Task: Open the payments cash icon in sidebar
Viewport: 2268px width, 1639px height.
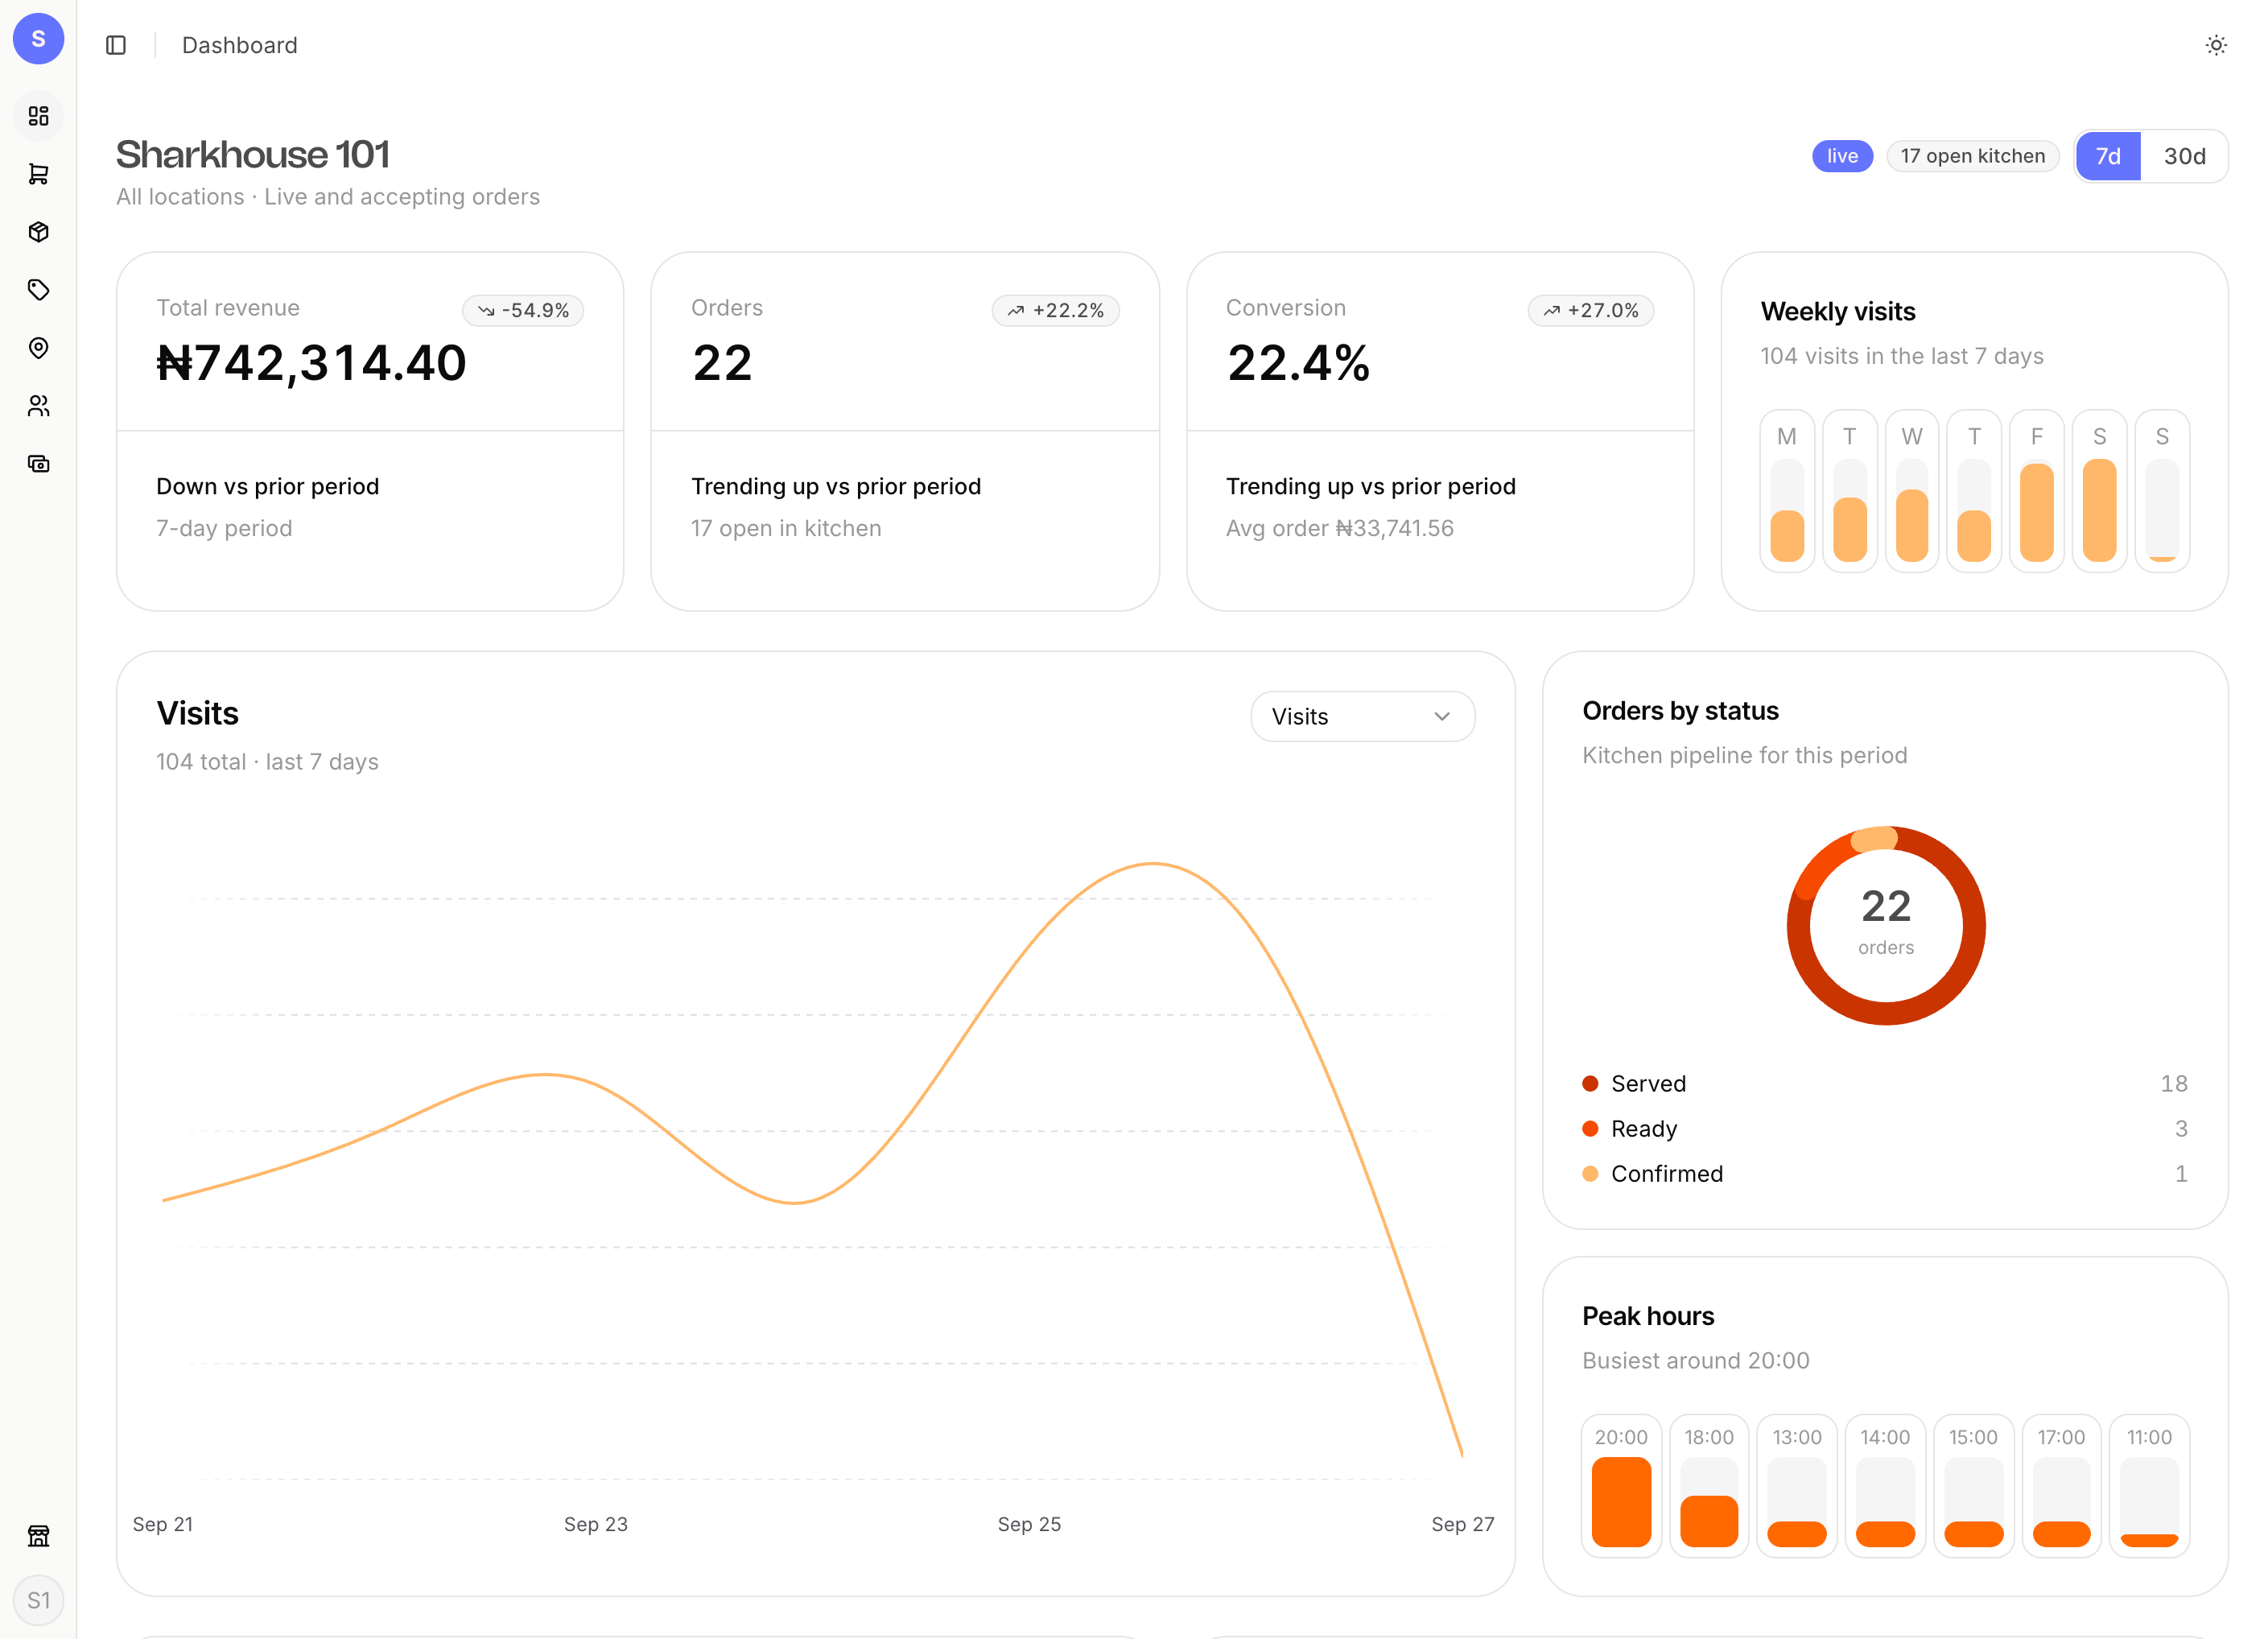Action: [x=38, y=464]
